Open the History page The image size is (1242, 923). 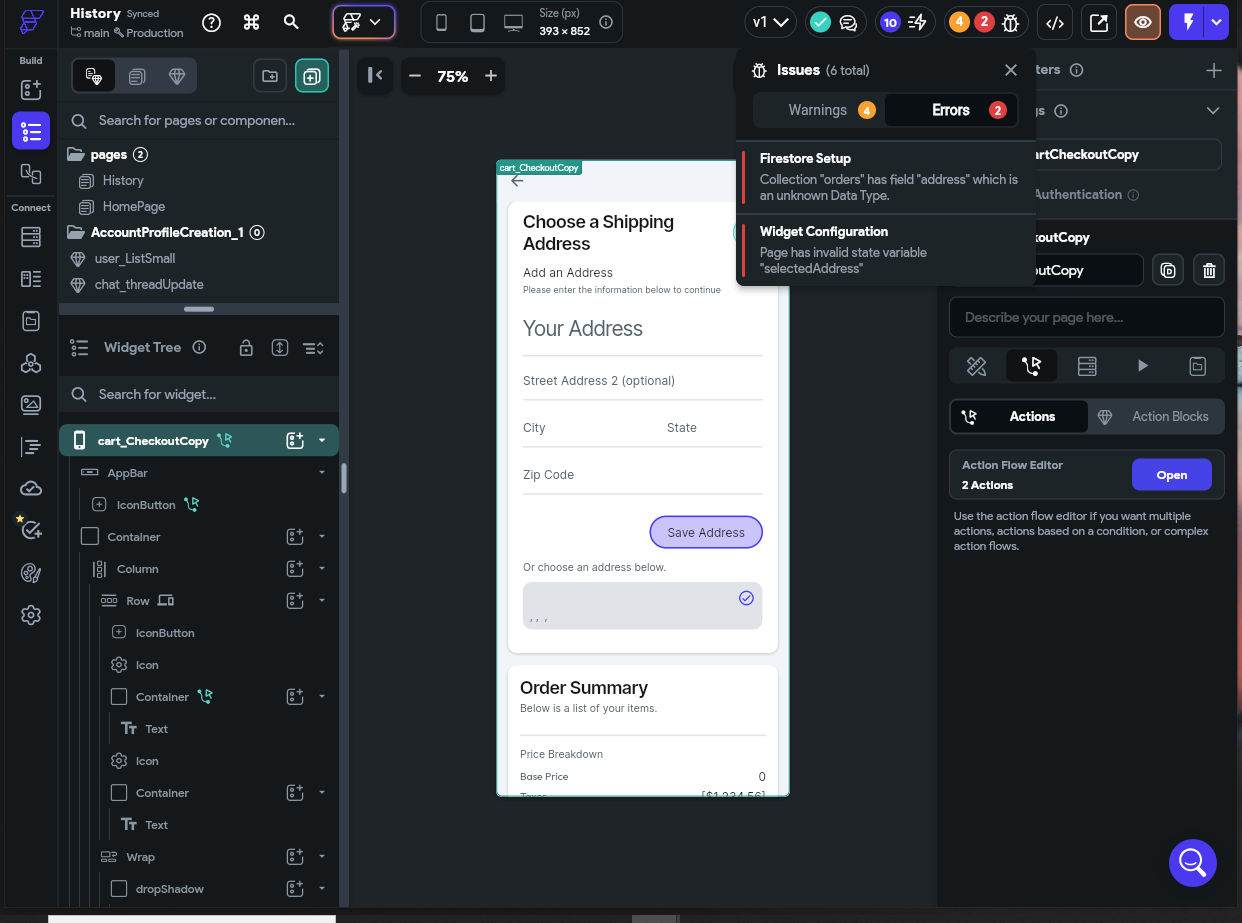point(123,180)
